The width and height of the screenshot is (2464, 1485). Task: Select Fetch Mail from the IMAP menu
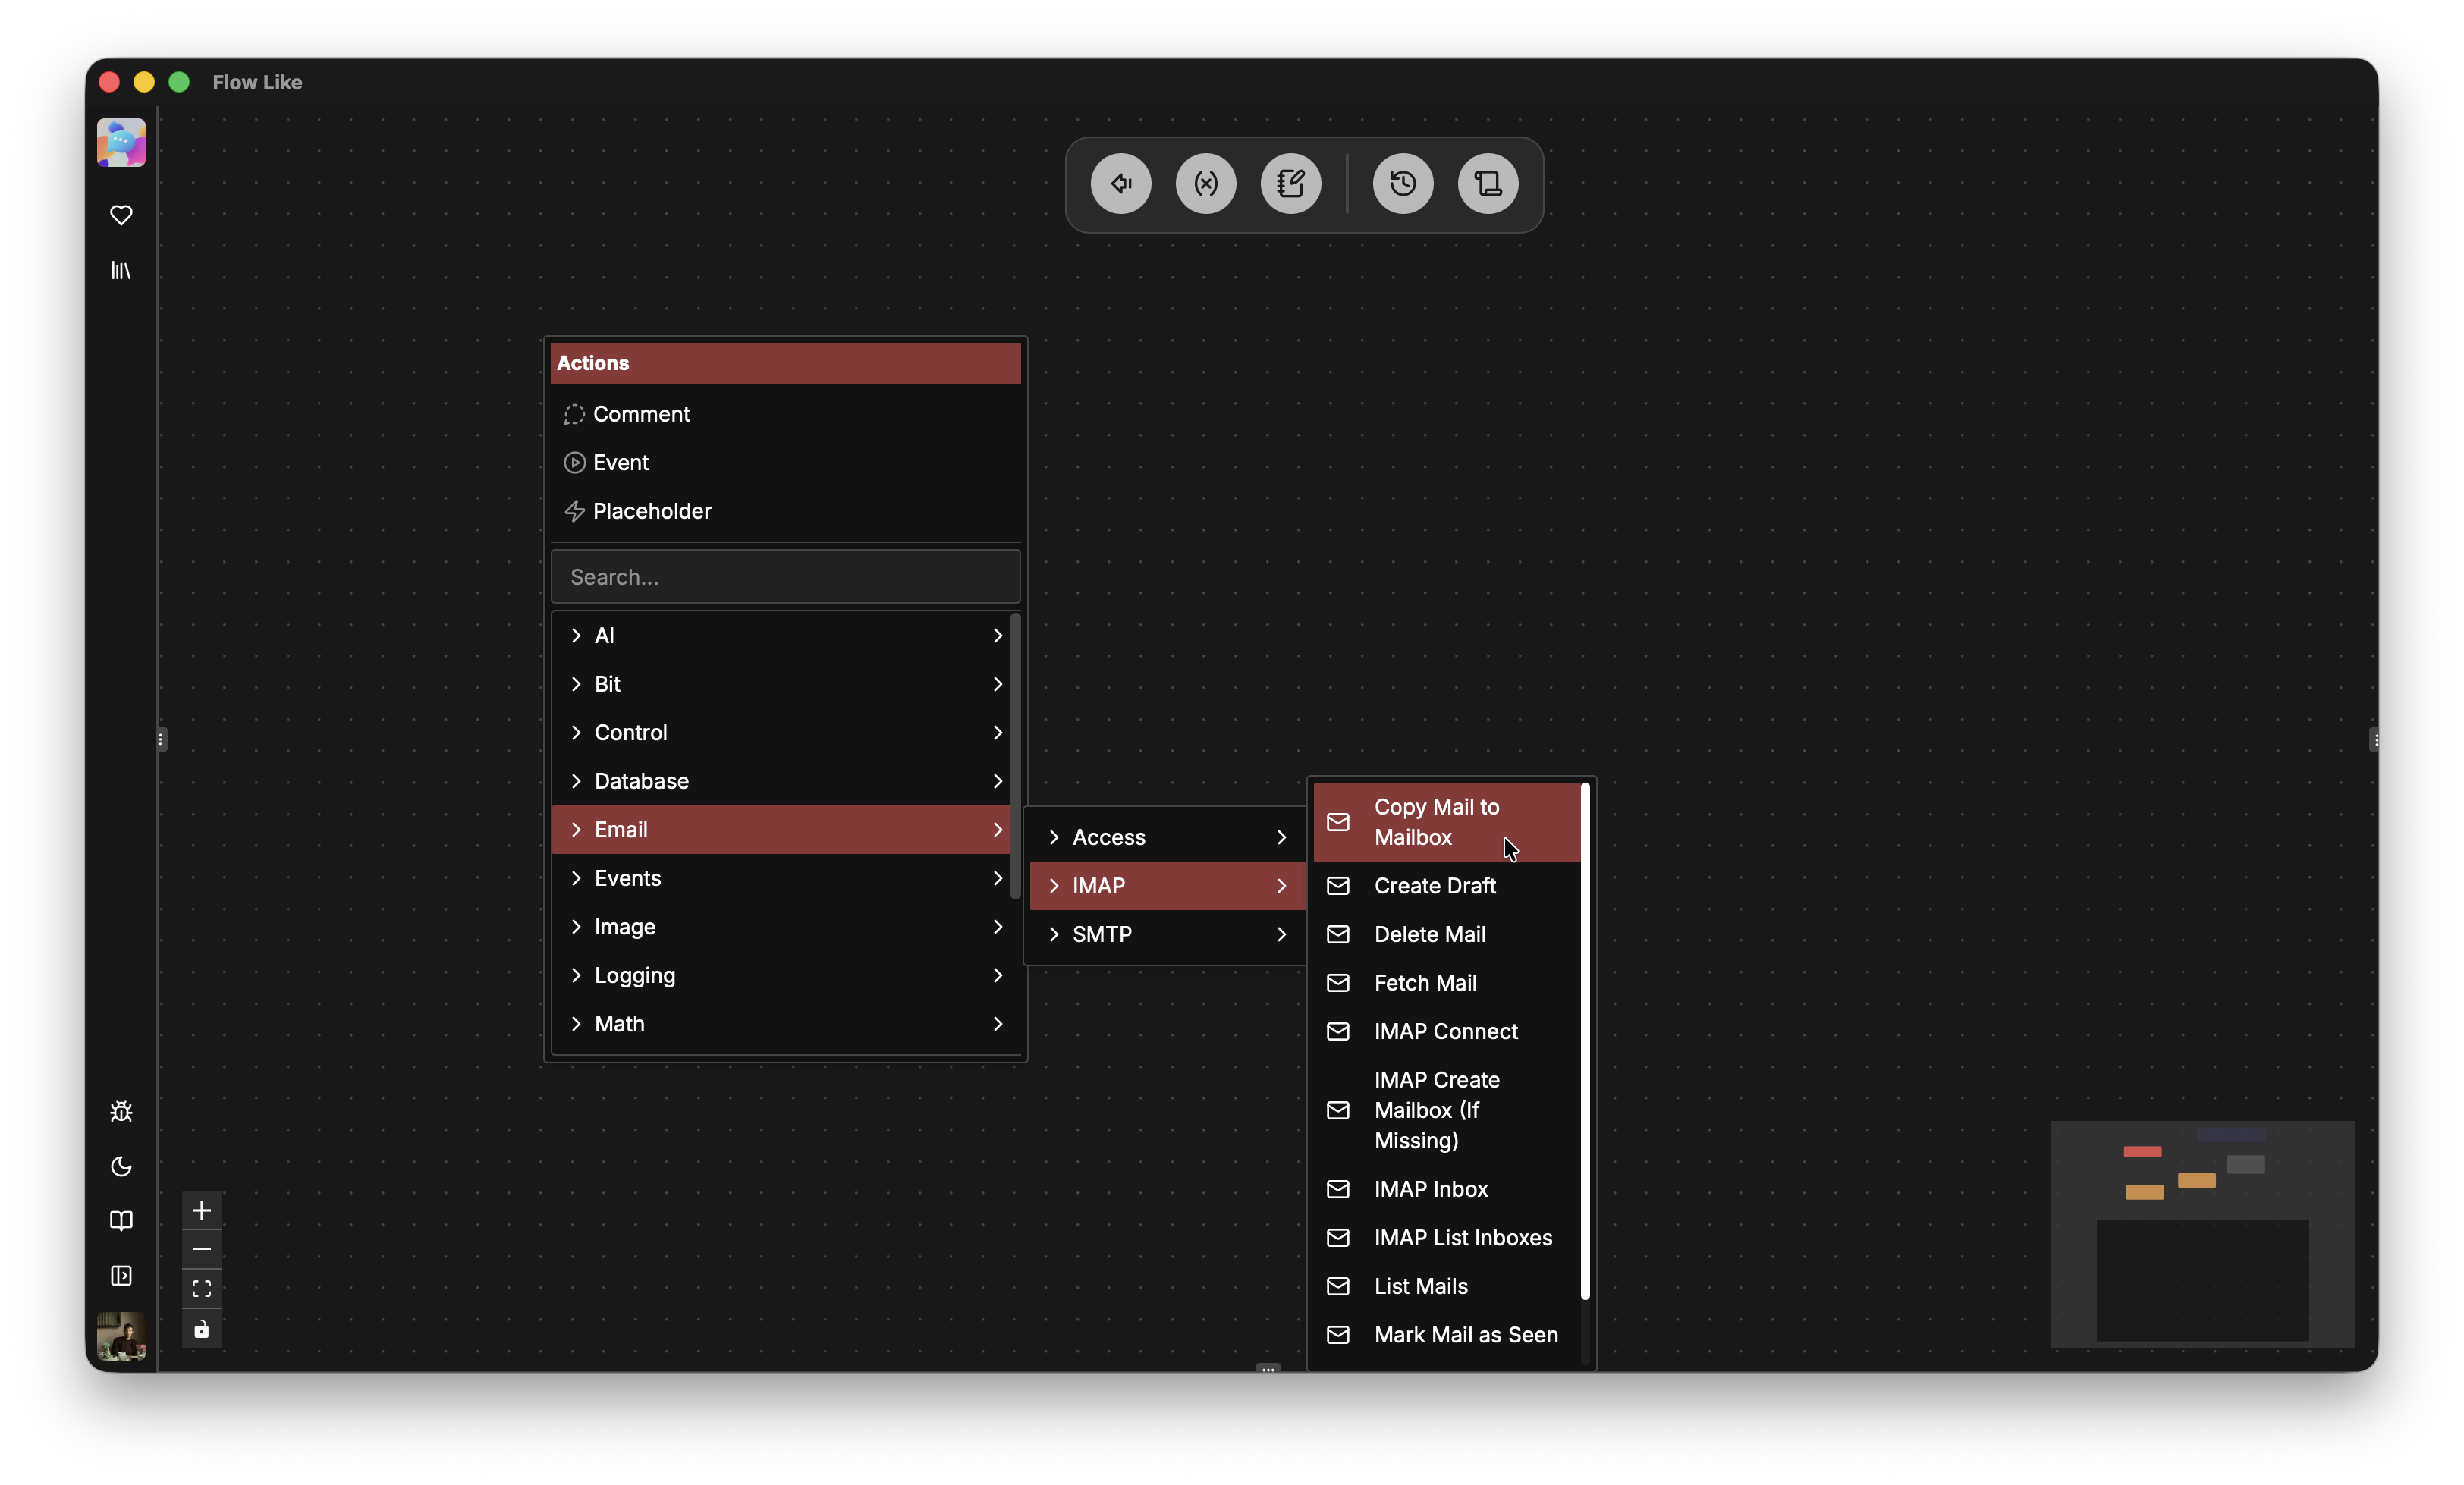click(1425, 982)
